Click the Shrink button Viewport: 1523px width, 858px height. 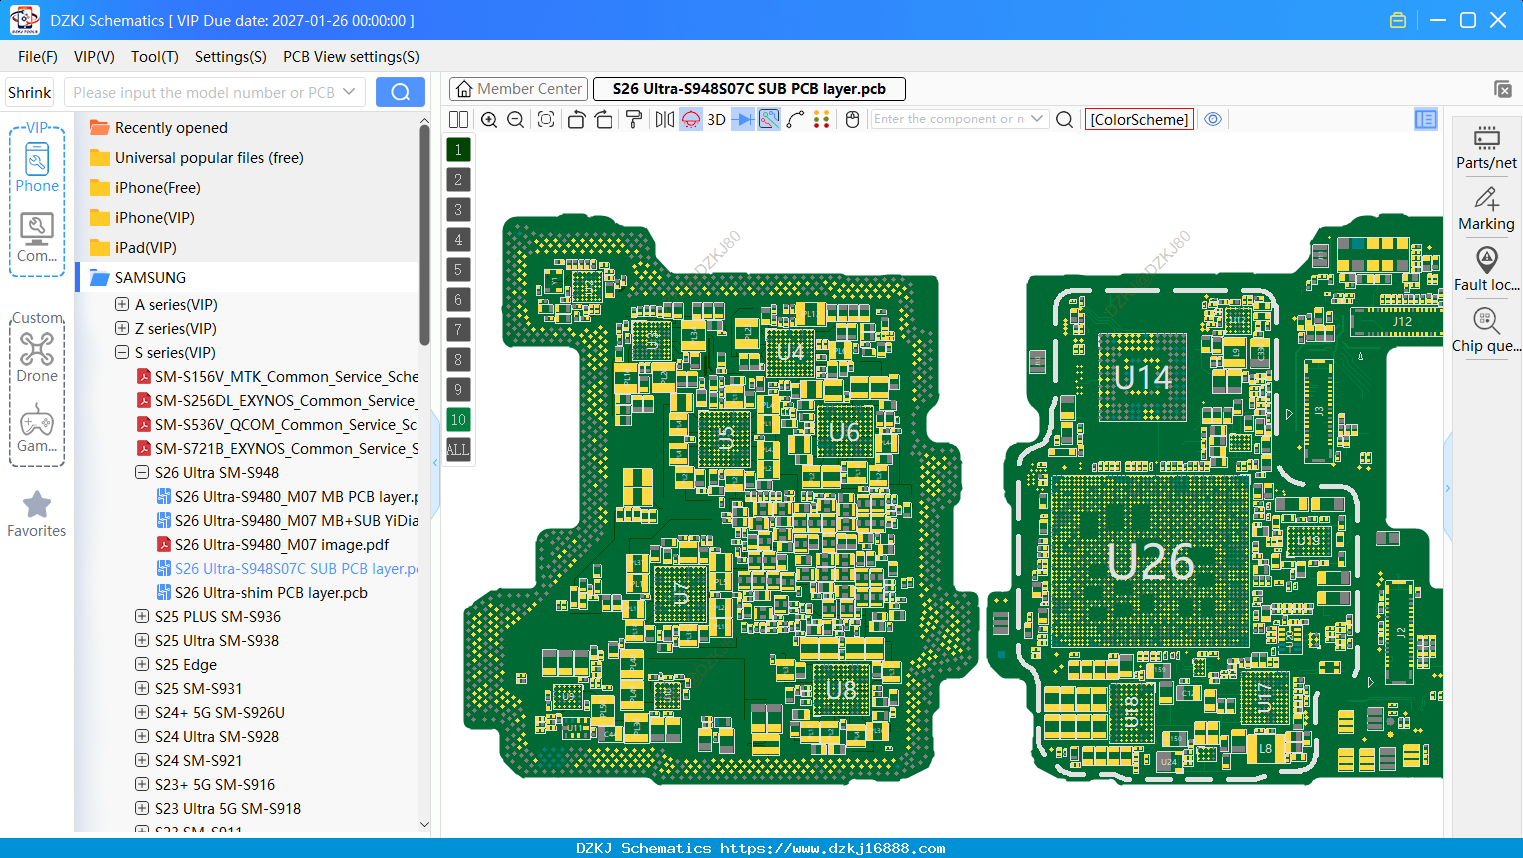[29, 92]
